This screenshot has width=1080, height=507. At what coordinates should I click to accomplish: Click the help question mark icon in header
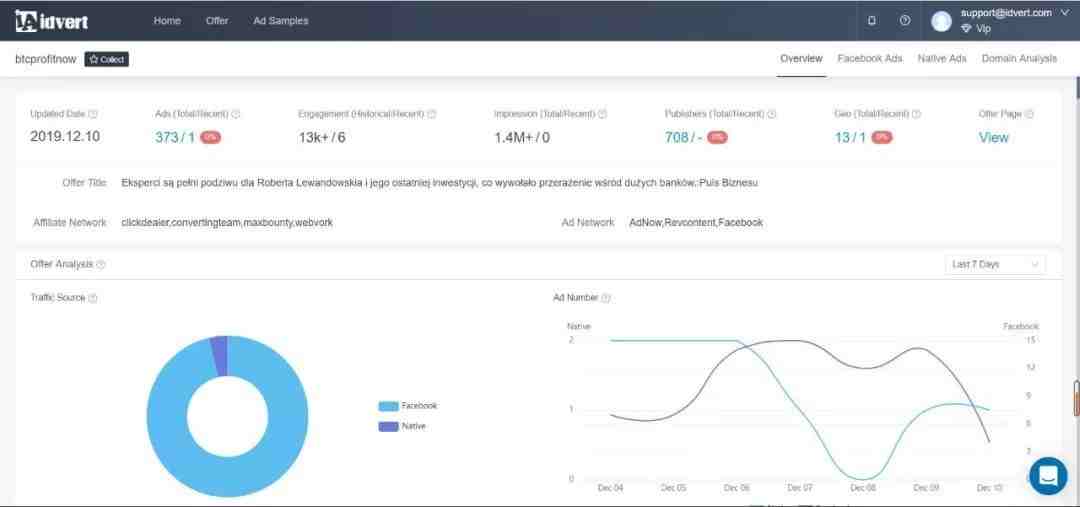(x=905, y=21)
